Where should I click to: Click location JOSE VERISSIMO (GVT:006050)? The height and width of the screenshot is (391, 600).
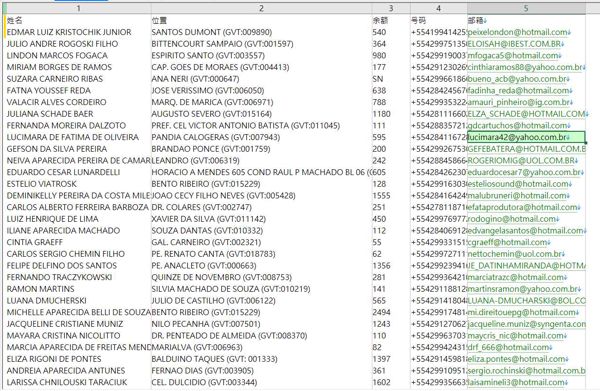pos(208,91)
